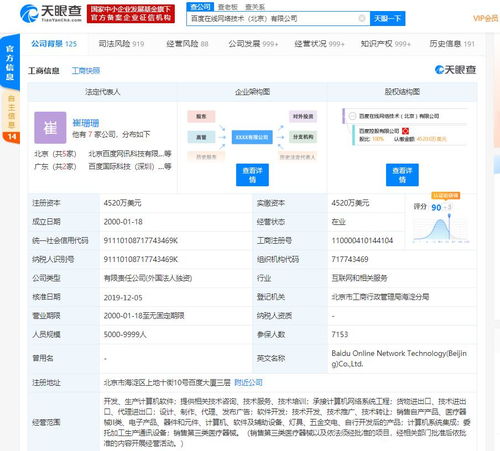Click the orange badge above the score
The width and height of the screenshot is (500, 451).
[446, 196]
